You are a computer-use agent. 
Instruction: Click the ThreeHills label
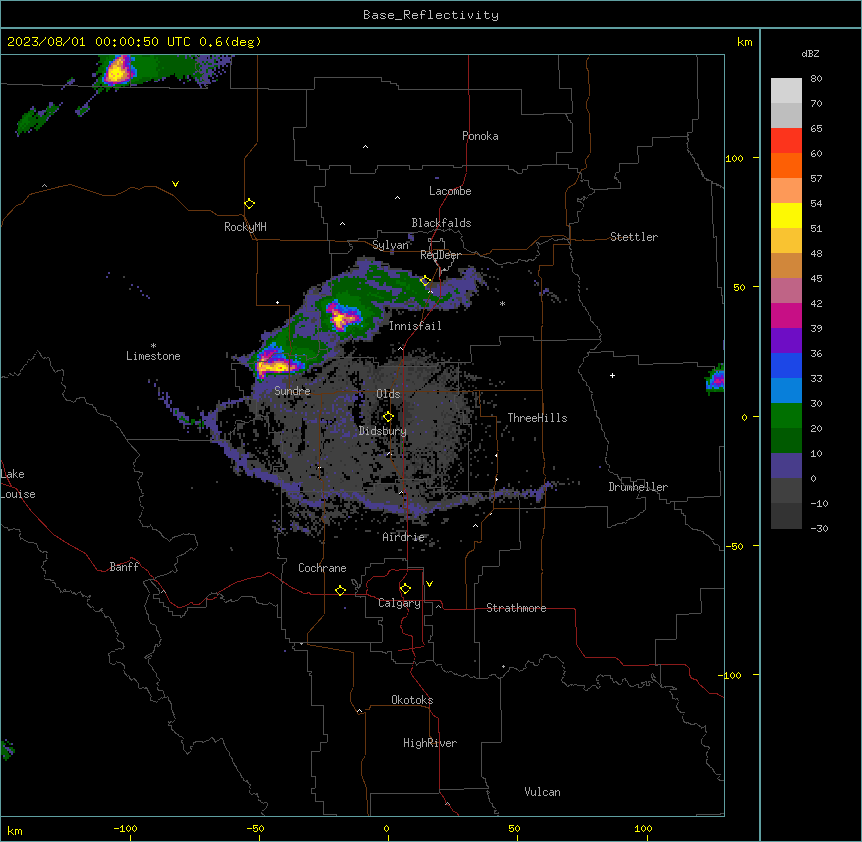(x=537, y=418)
